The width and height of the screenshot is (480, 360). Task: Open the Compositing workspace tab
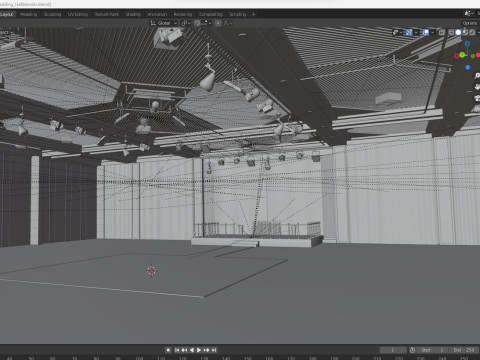[x=211, y=14]
